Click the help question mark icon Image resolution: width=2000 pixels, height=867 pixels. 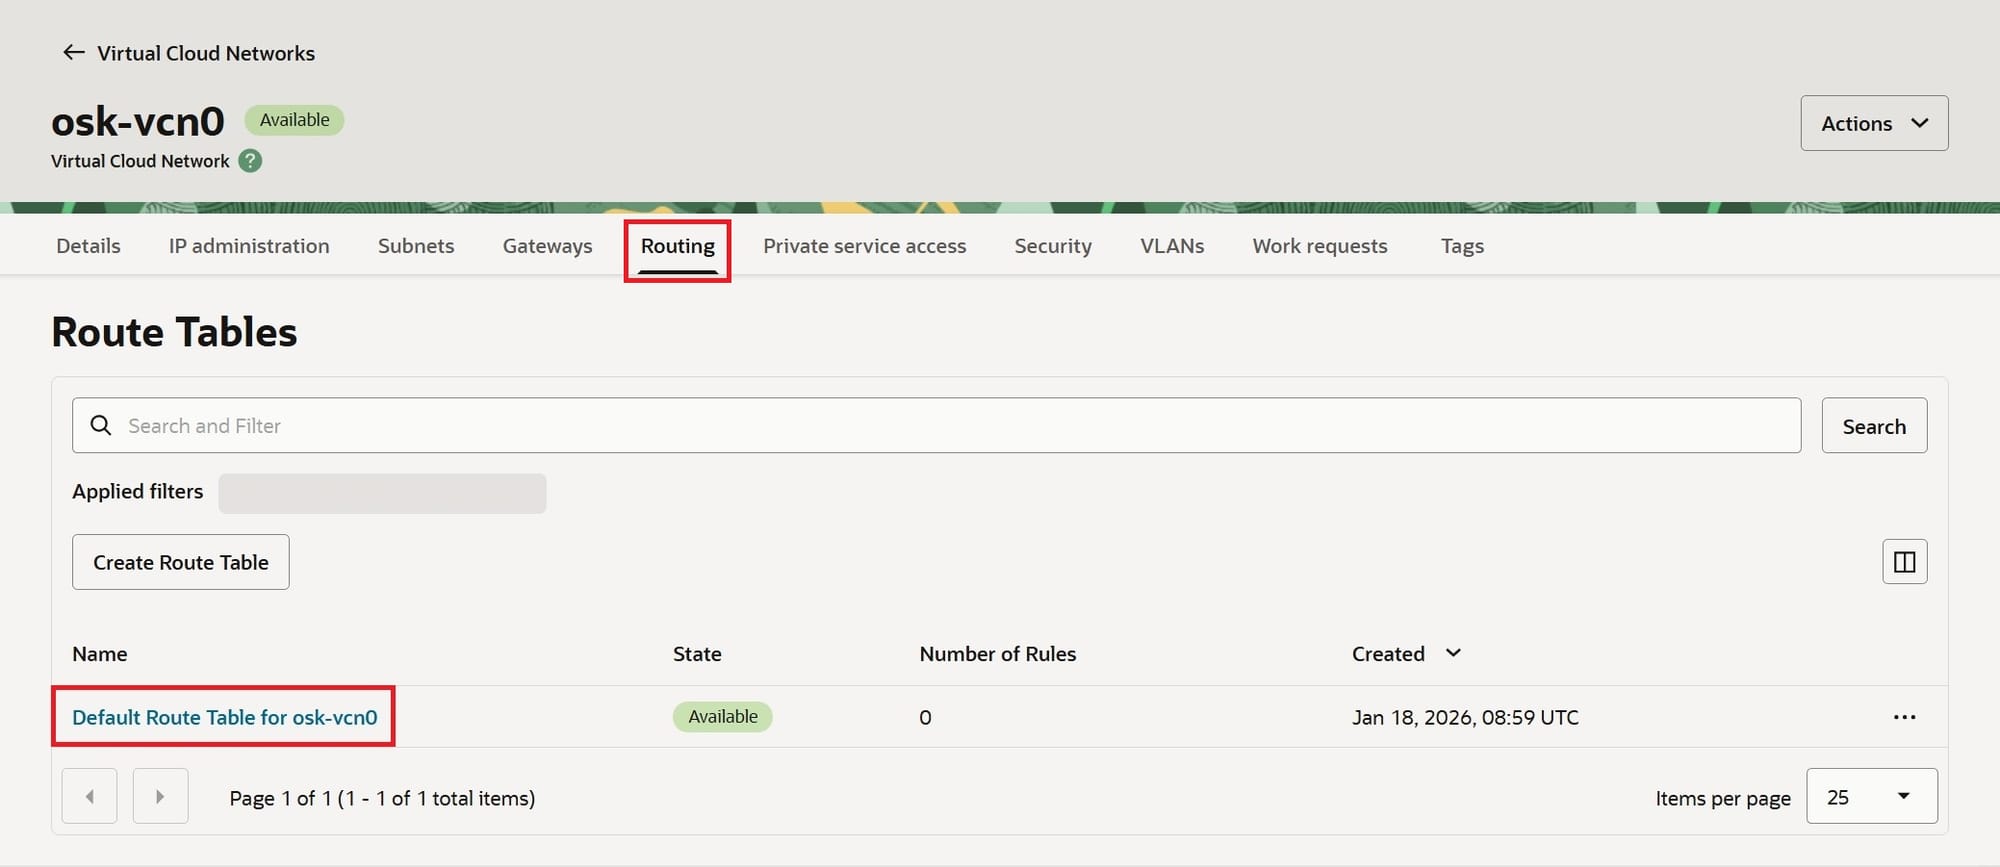tap(250, 161)
